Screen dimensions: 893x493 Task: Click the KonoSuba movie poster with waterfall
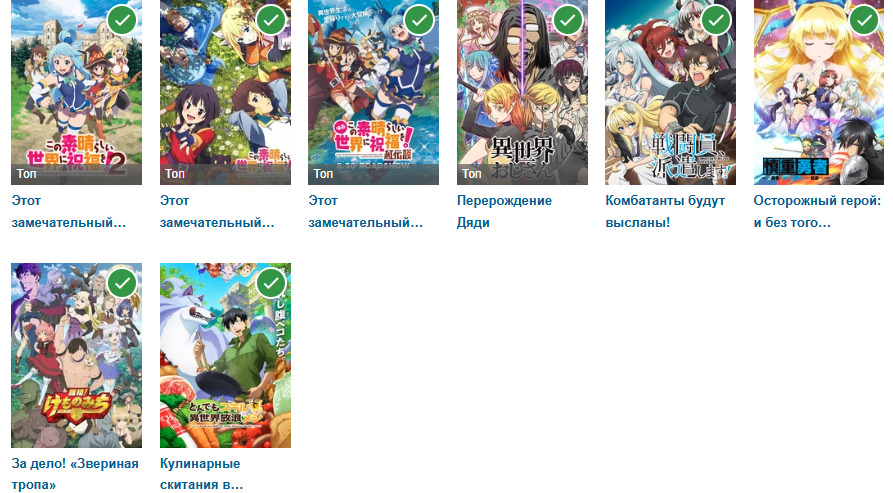point(374,92)
